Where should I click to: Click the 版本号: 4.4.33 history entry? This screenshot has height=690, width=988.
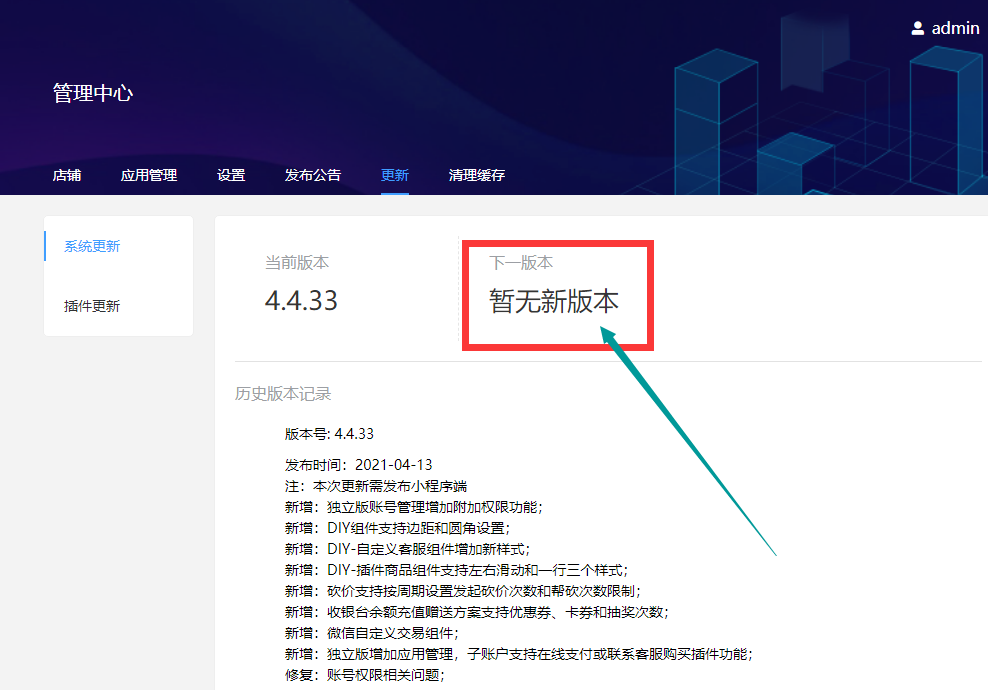coord(329,434)
